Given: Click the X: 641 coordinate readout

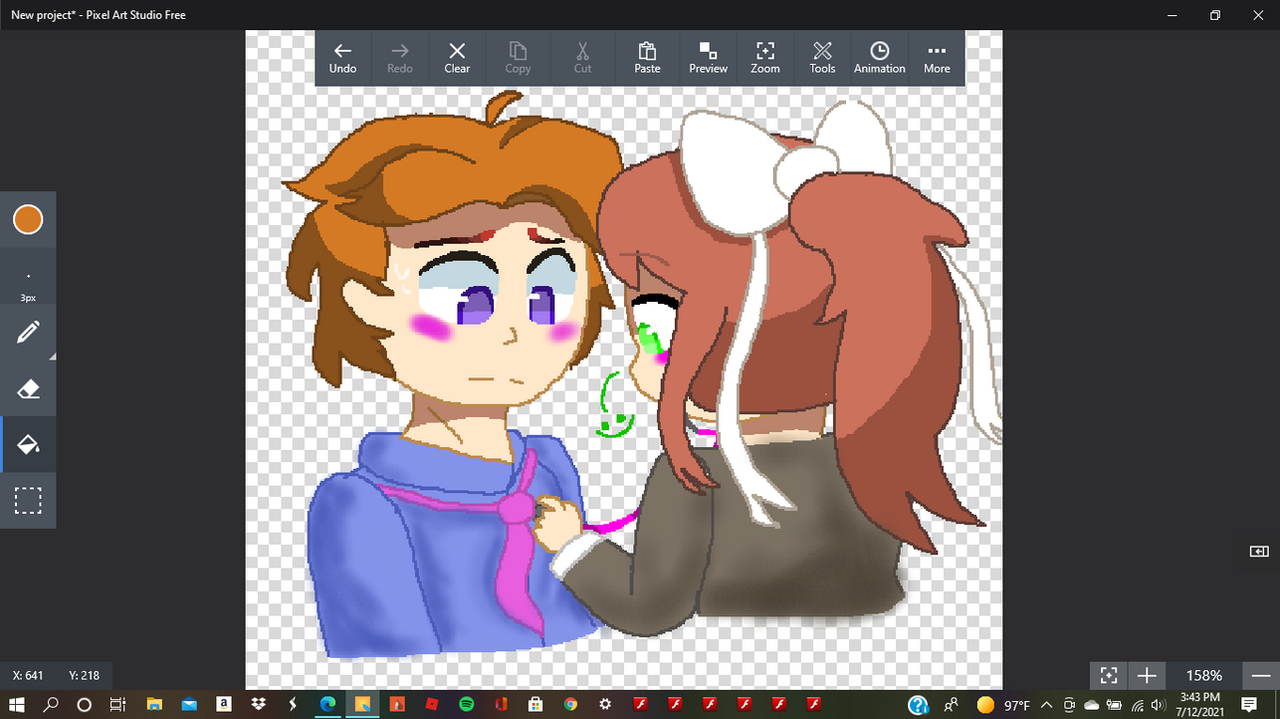Looking at the screenshot, I should [28, 676].
